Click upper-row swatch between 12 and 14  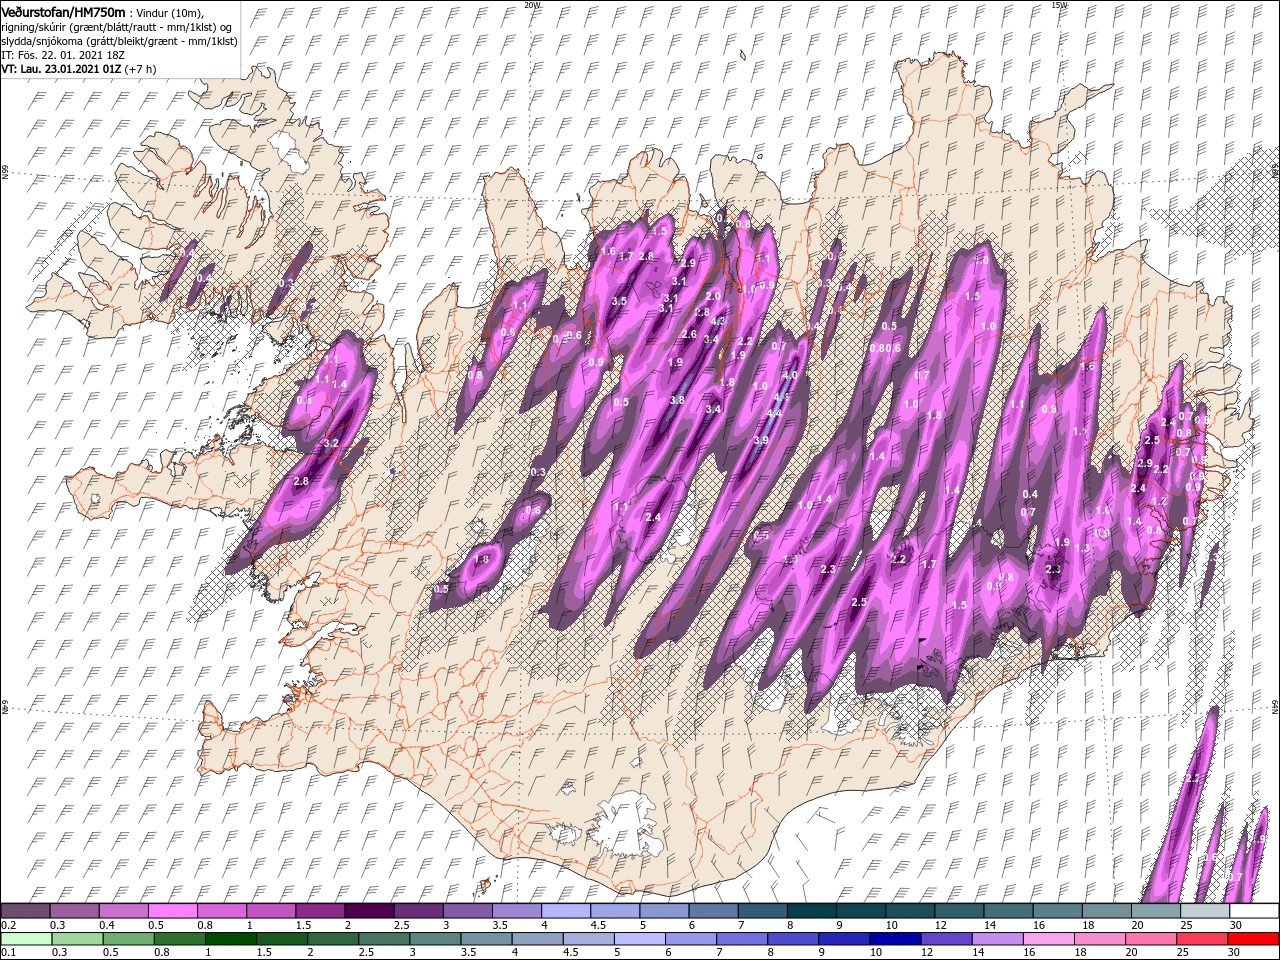pos(958,910)
